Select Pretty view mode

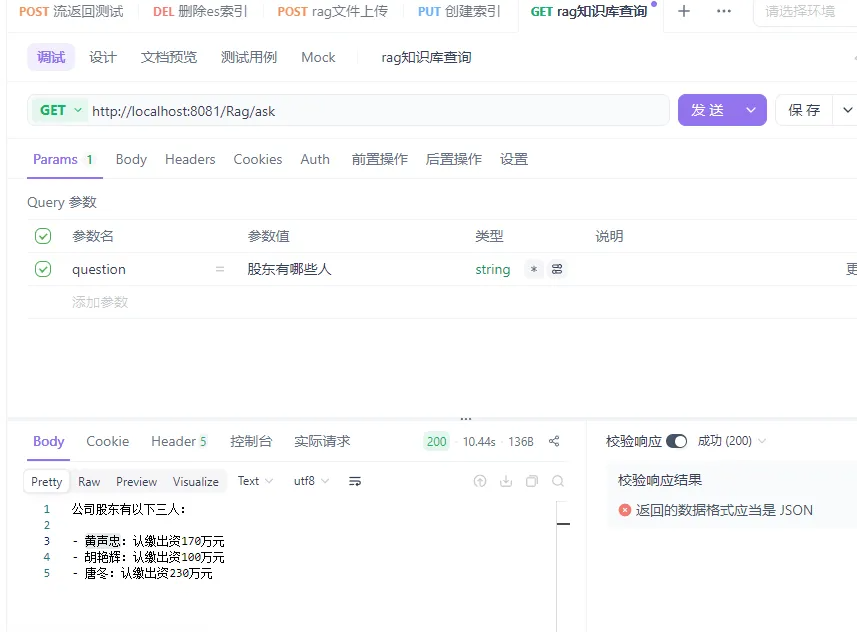click(46, 482)
